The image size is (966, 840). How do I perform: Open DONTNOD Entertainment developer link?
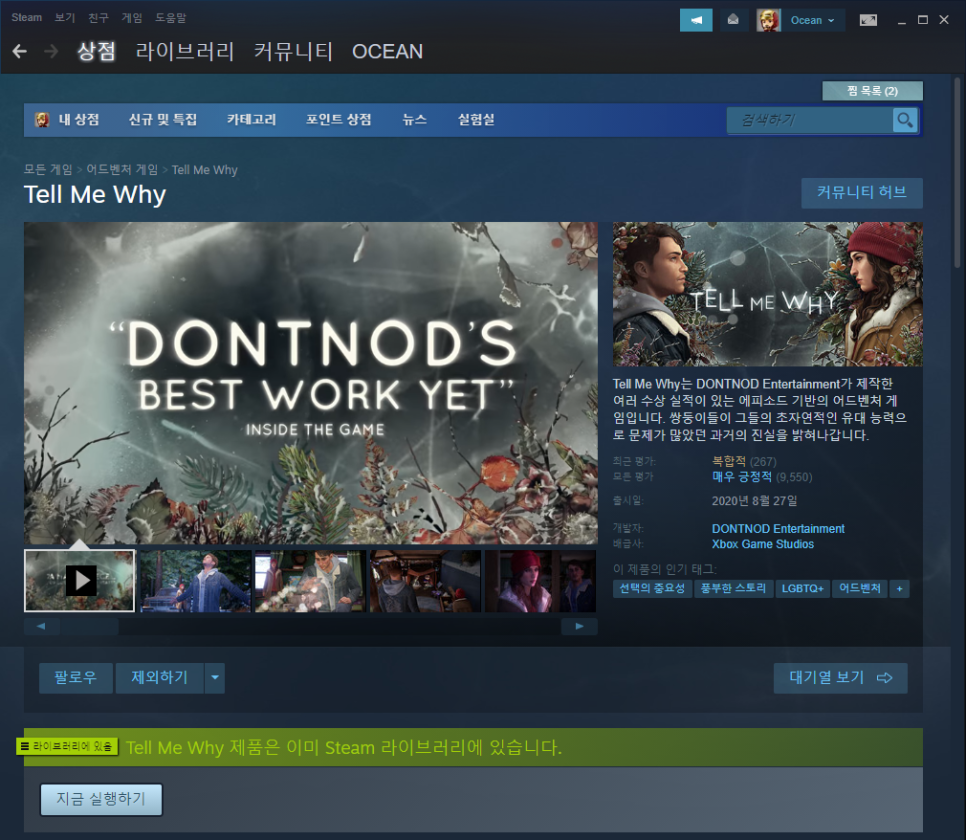[778, 529]
